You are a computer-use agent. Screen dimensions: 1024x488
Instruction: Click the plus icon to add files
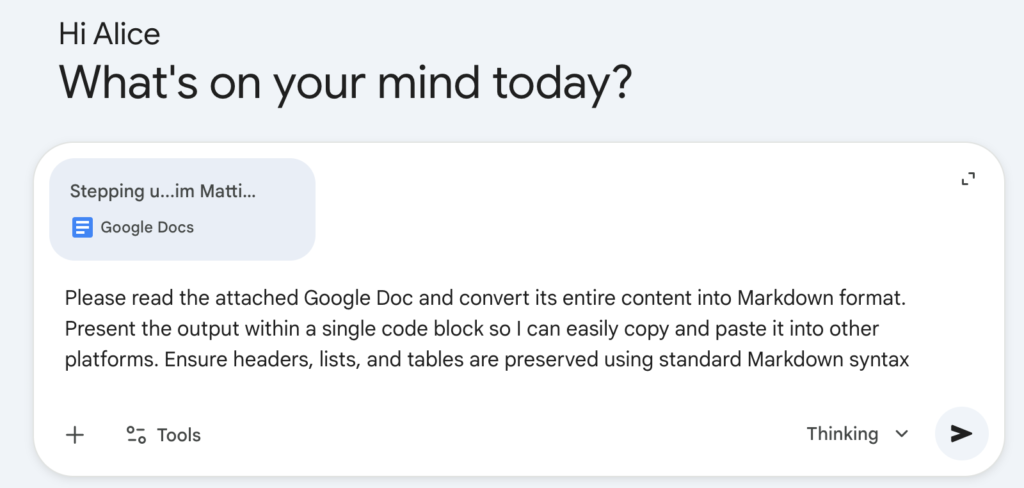tap(75, 434)
